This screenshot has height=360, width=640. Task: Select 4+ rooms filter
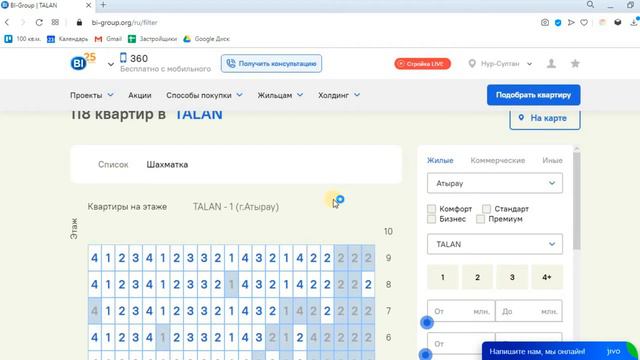coord(547,277)
